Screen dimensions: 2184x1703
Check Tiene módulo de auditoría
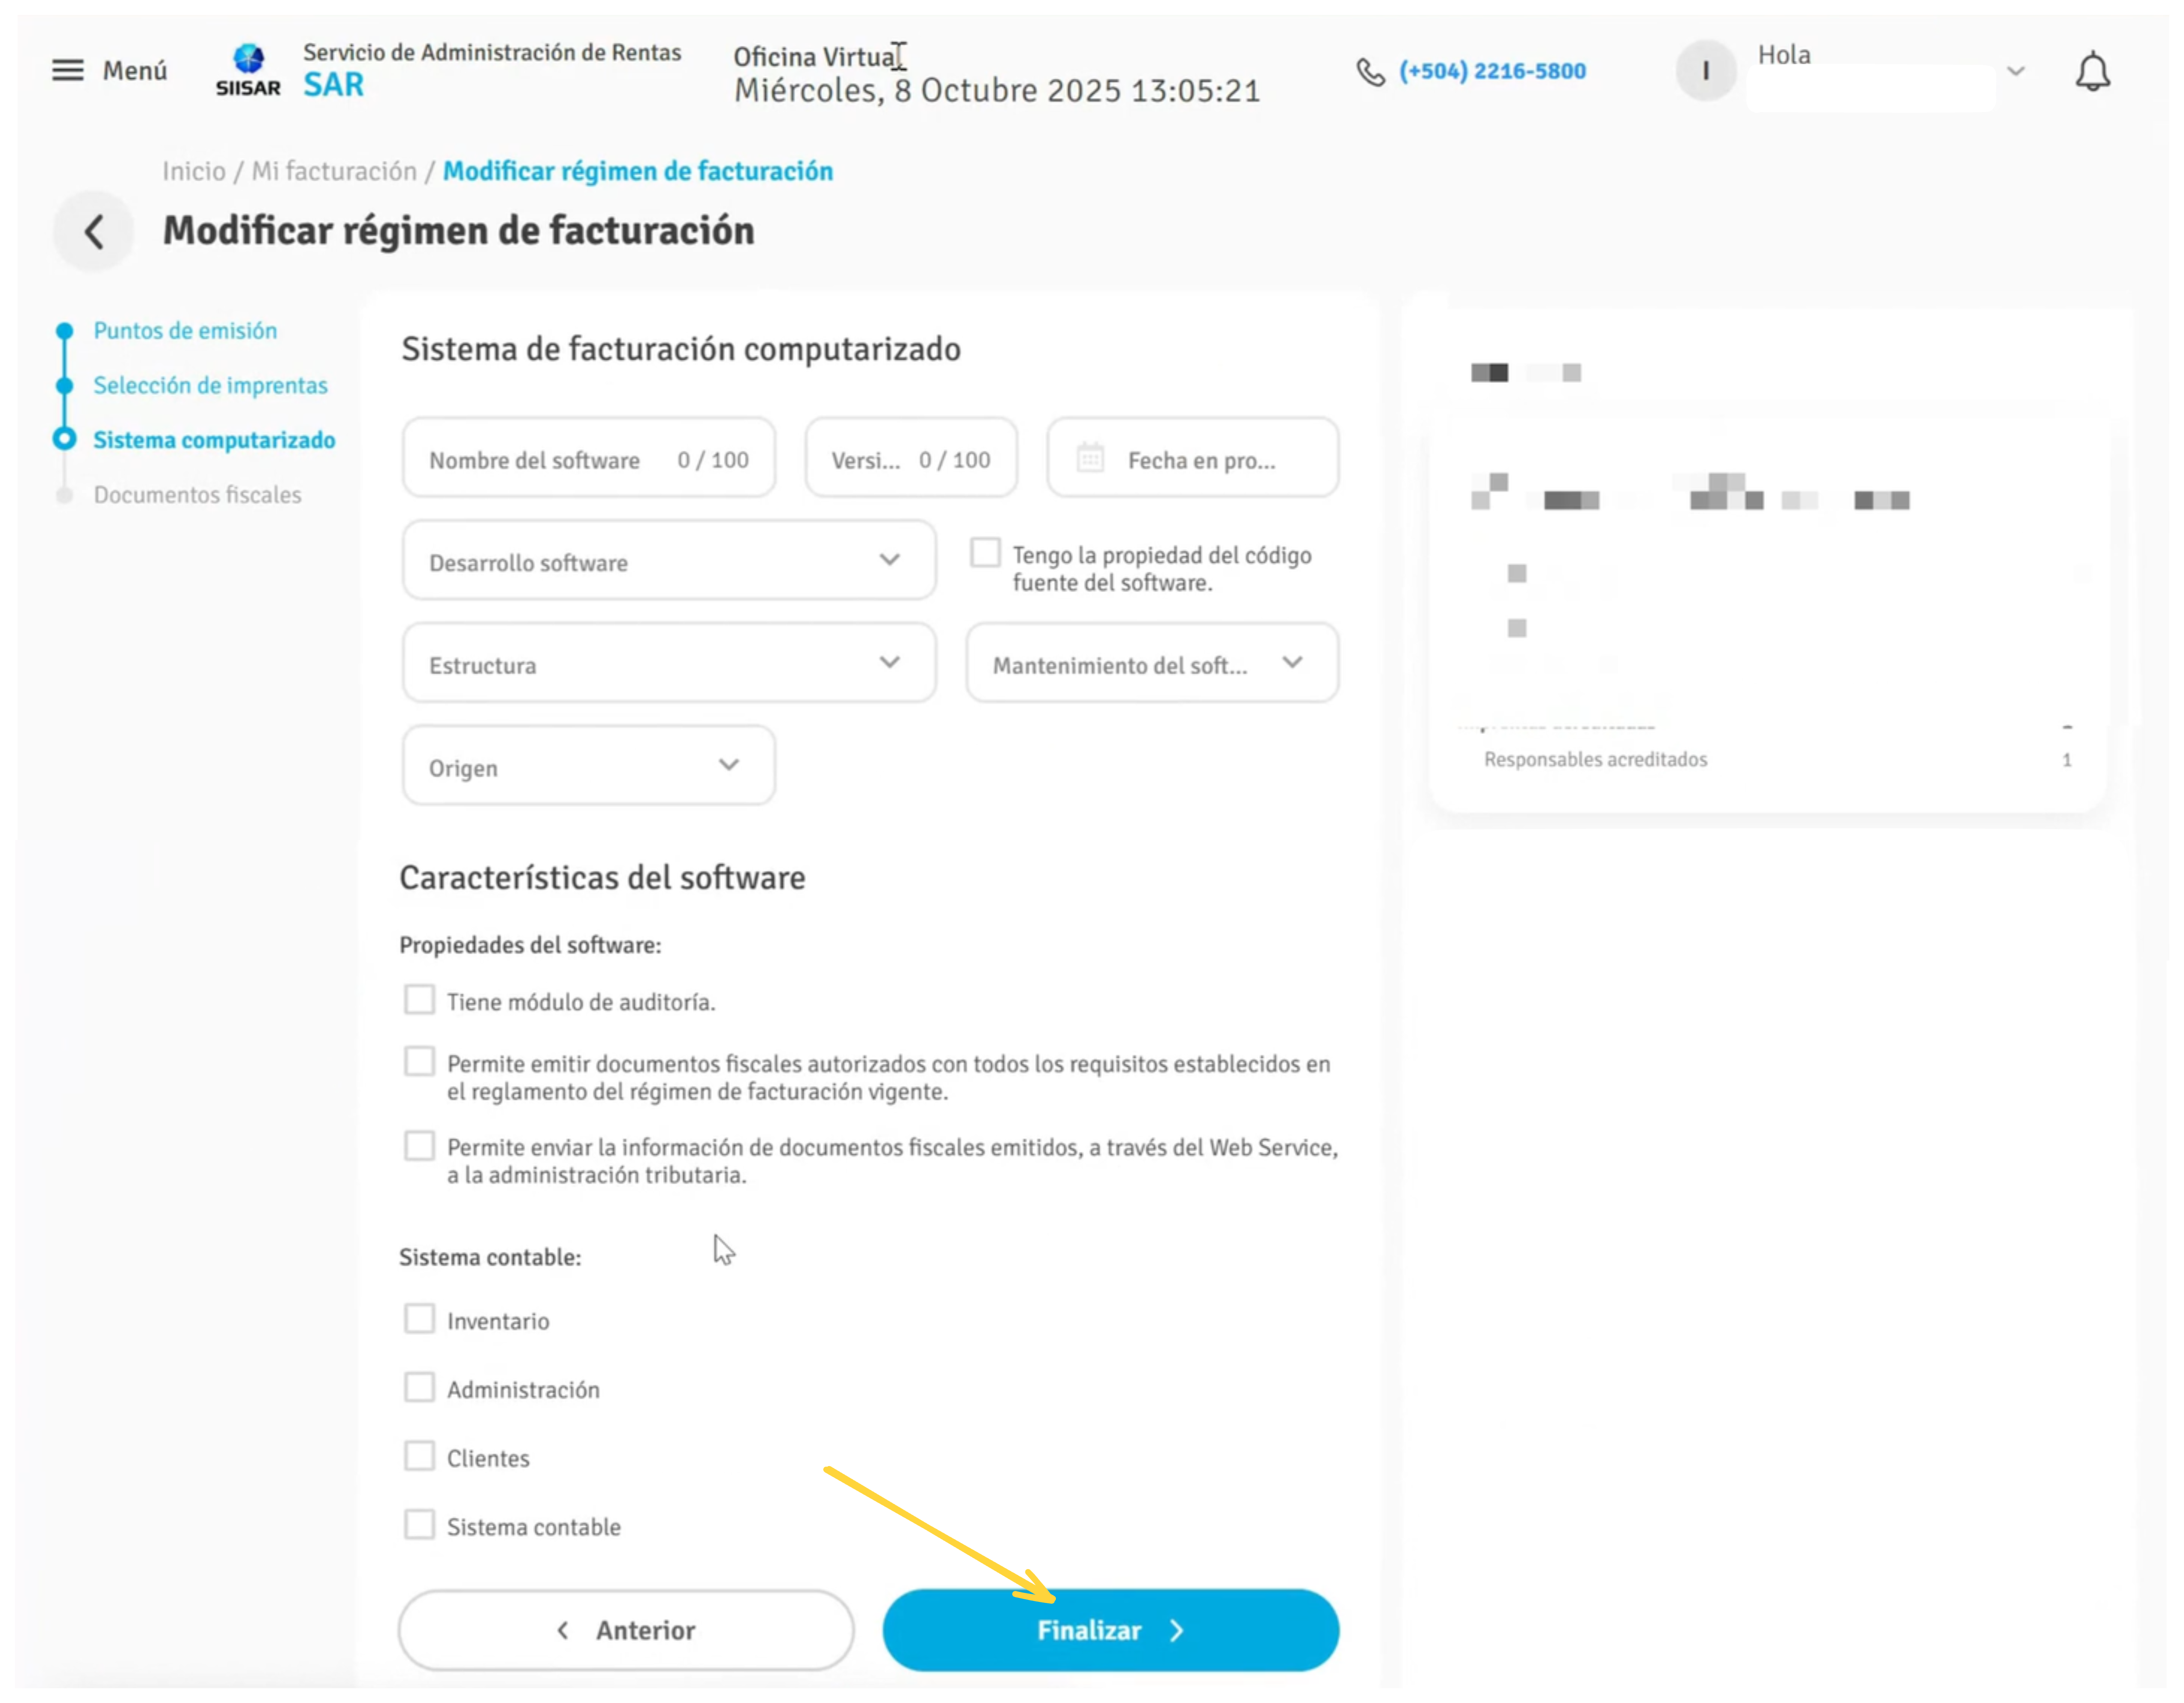tap(419, 1000)
